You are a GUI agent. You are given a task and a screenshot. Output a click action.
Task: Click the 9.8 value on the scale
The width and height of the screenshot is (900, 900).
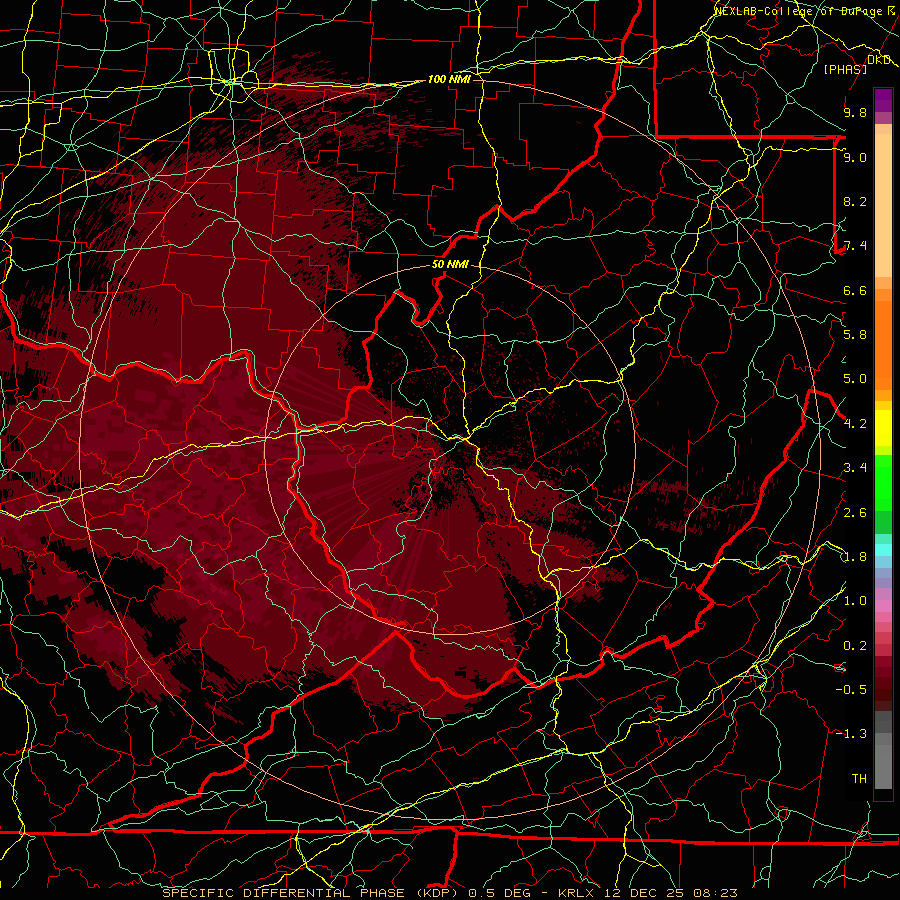point(855,112)
